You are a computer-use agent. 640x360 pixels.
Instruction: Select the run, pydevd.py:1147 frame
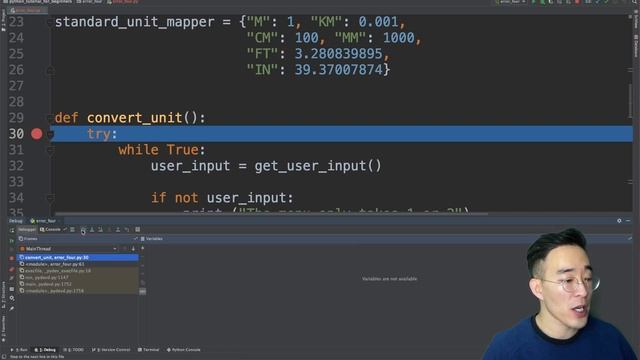[78, 277]
